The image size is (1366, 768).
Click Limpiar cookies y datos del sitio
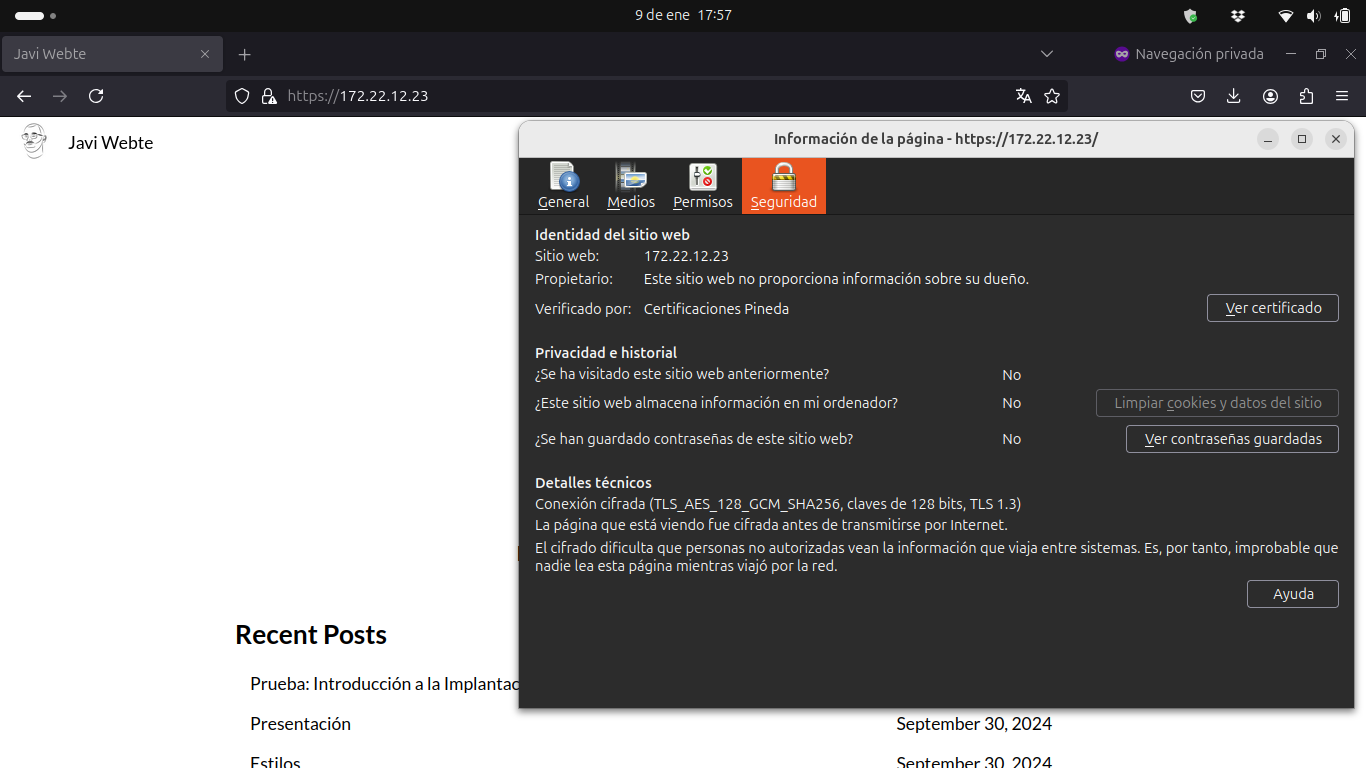(1217, 403)
